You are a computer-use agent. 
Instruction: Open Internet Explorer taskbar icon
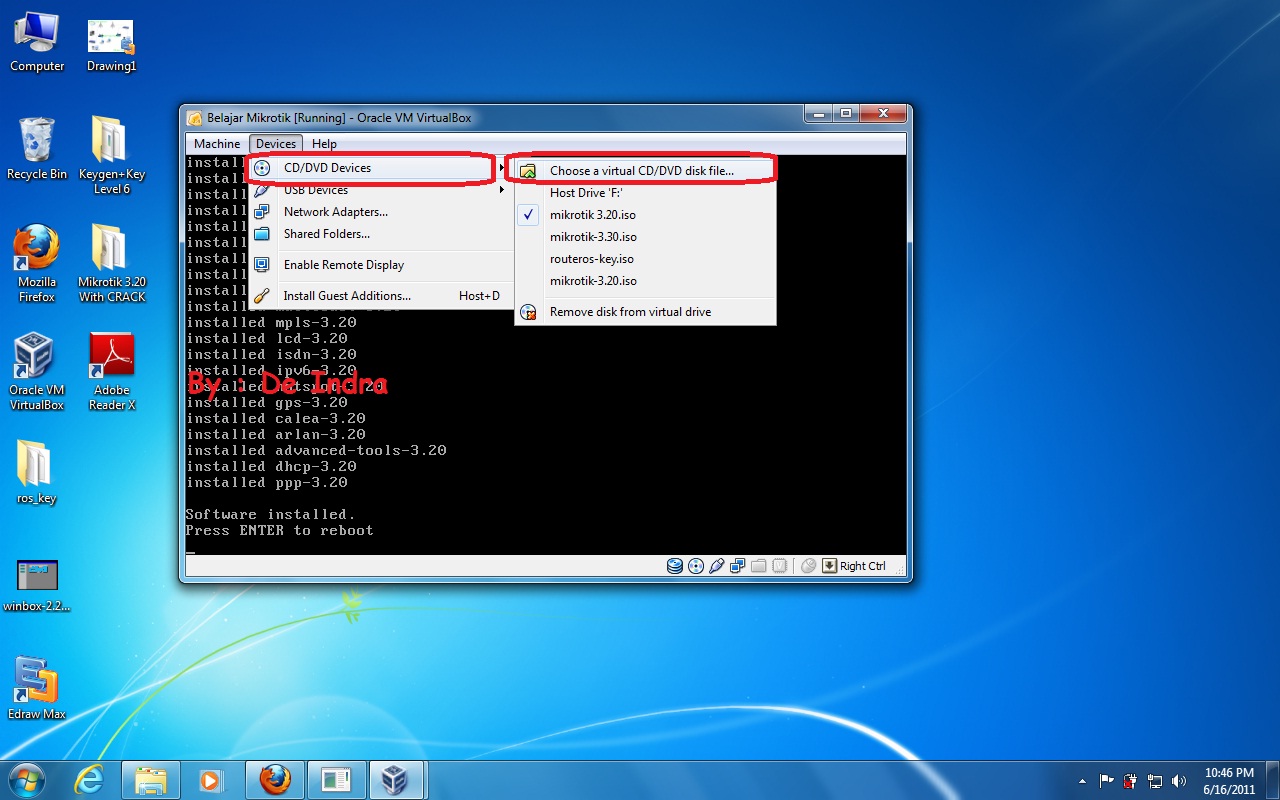(x=89, y=779)
